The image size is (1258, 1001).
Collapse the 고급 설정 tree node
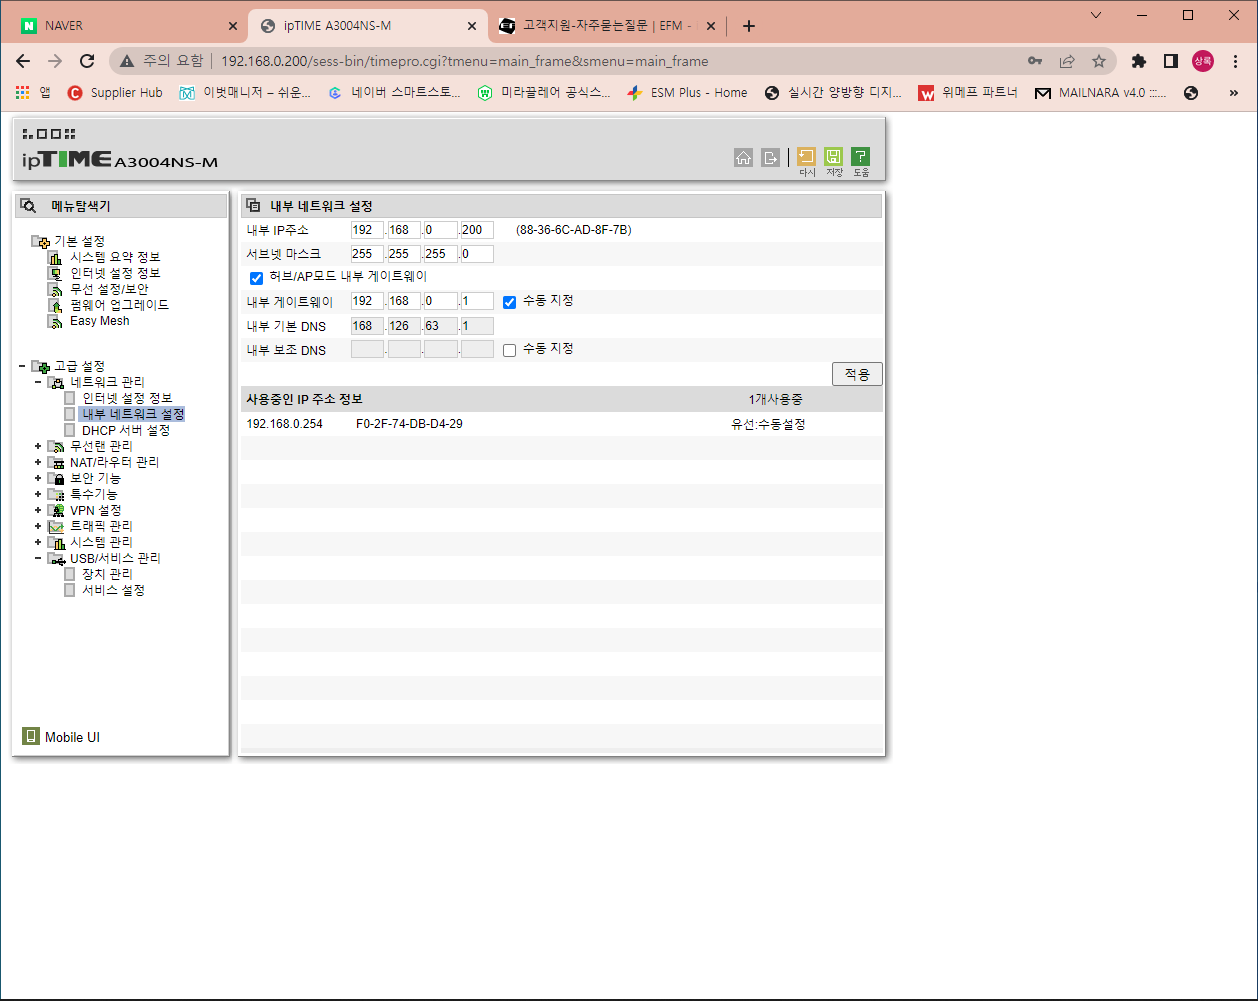coord(22,366)
